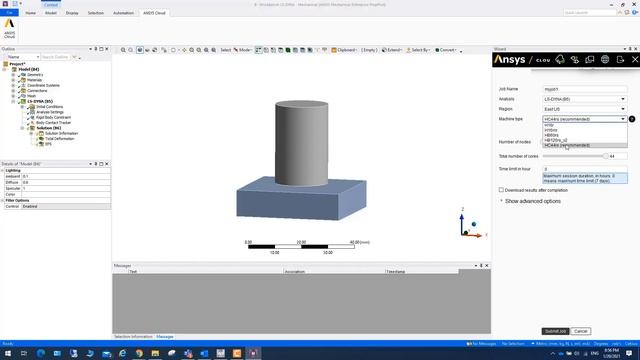This screenshot has width=640, height=360.
Task: Click the Search Outline field
Action: (x=56, y=57)
